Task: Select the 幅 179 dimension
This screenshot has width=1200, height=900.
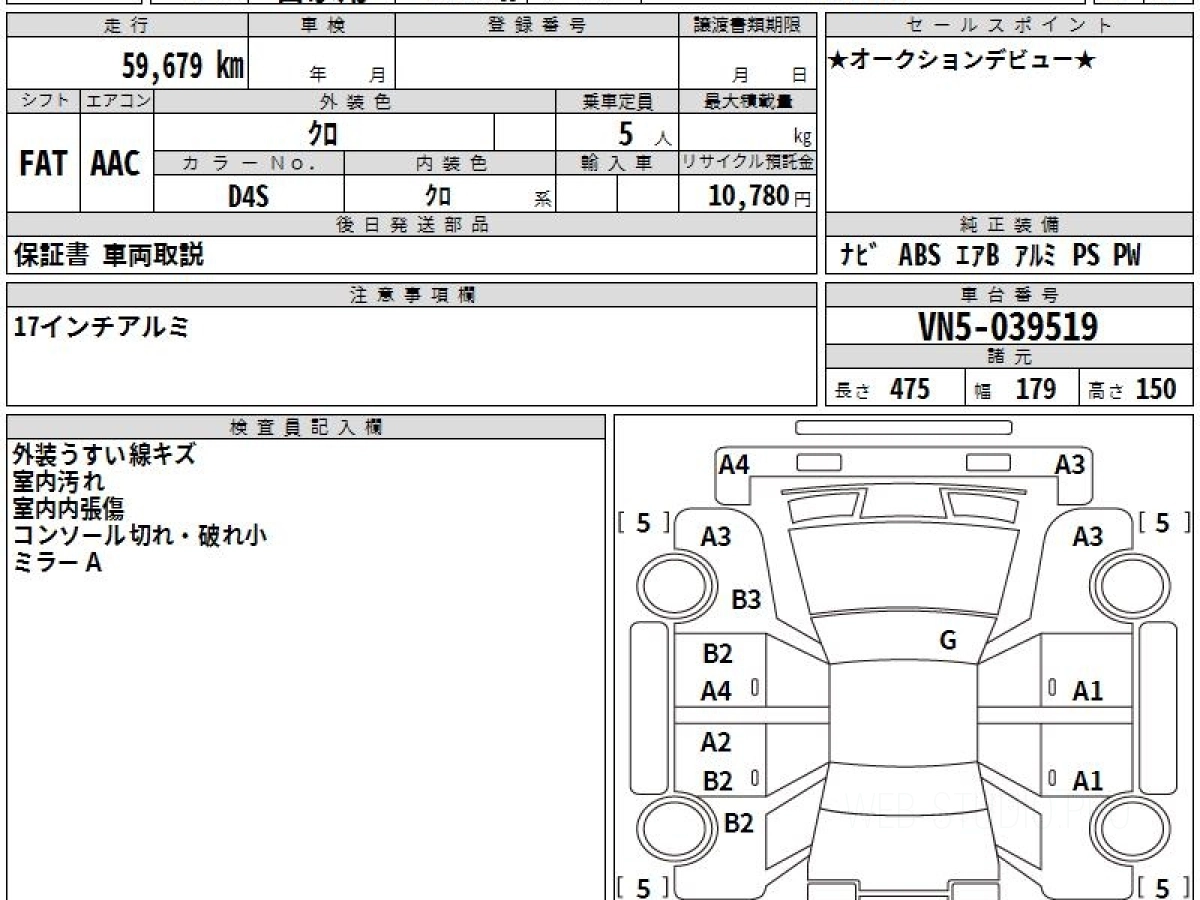Action: point(1016,389)
